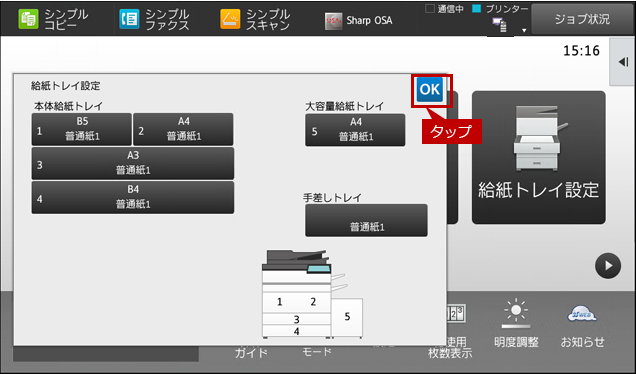This screenshot has height=374, width=636.
Task: Click the printer network status icon
Action: pyautogui.click(x=500, y=25)
